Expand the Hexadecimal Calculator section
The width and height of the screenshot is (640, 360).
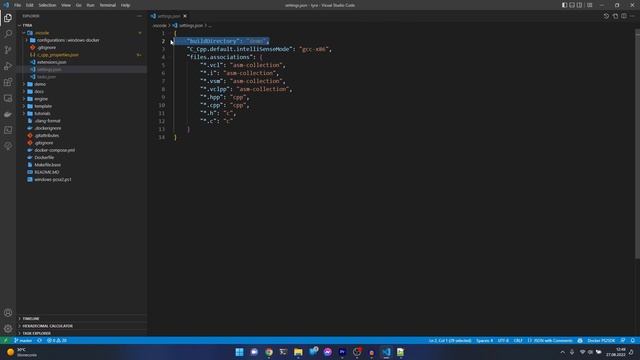coord(82,326)
